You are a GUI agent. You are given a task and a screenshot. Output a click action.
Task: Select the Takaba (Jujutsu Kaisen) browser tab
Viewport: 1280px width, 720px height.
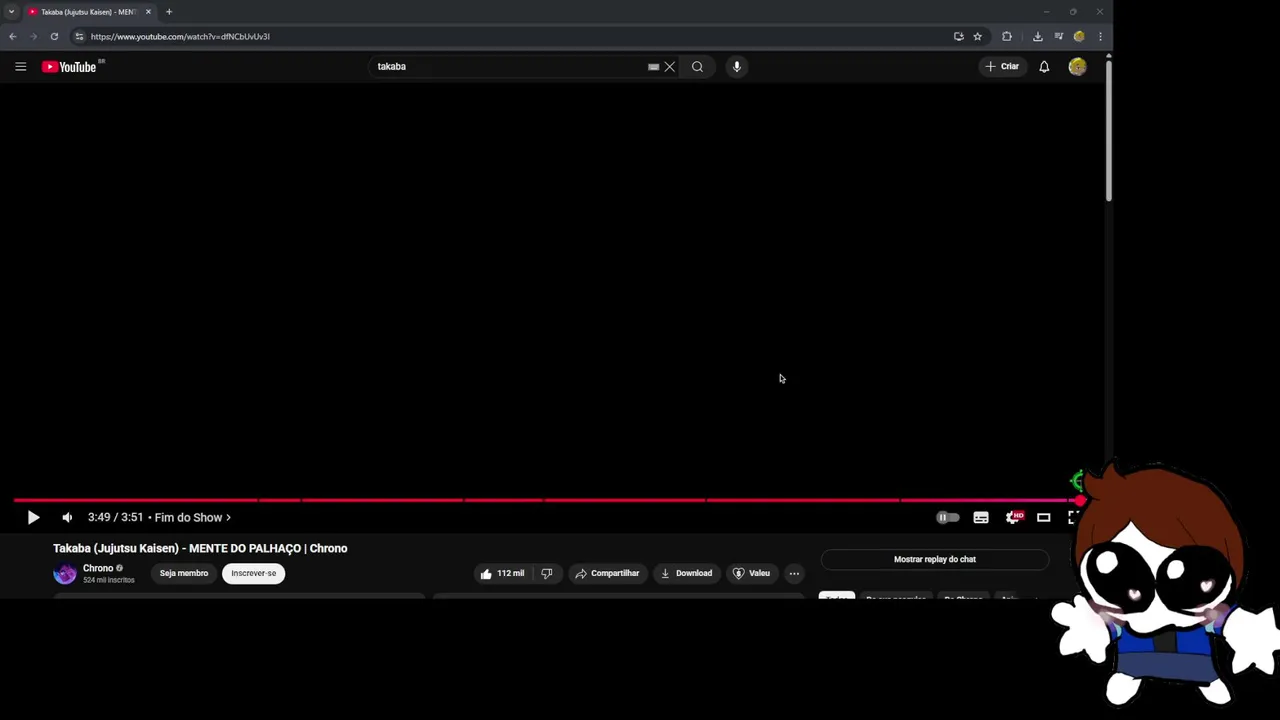tap(88, 12)
